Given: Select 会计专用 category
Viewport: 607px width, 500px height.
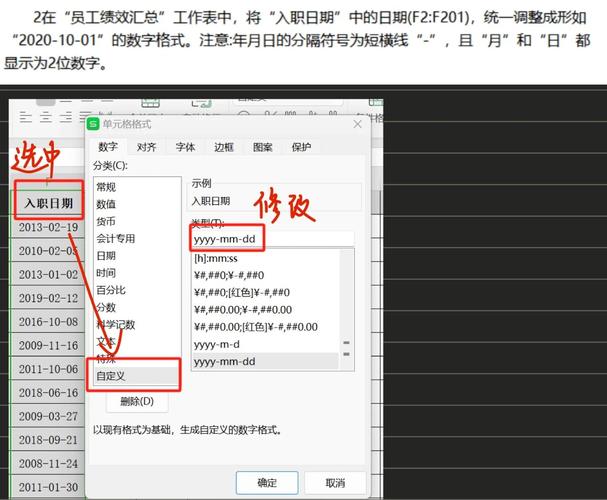Looking at the screenshot, I should (x=137, y=238).
